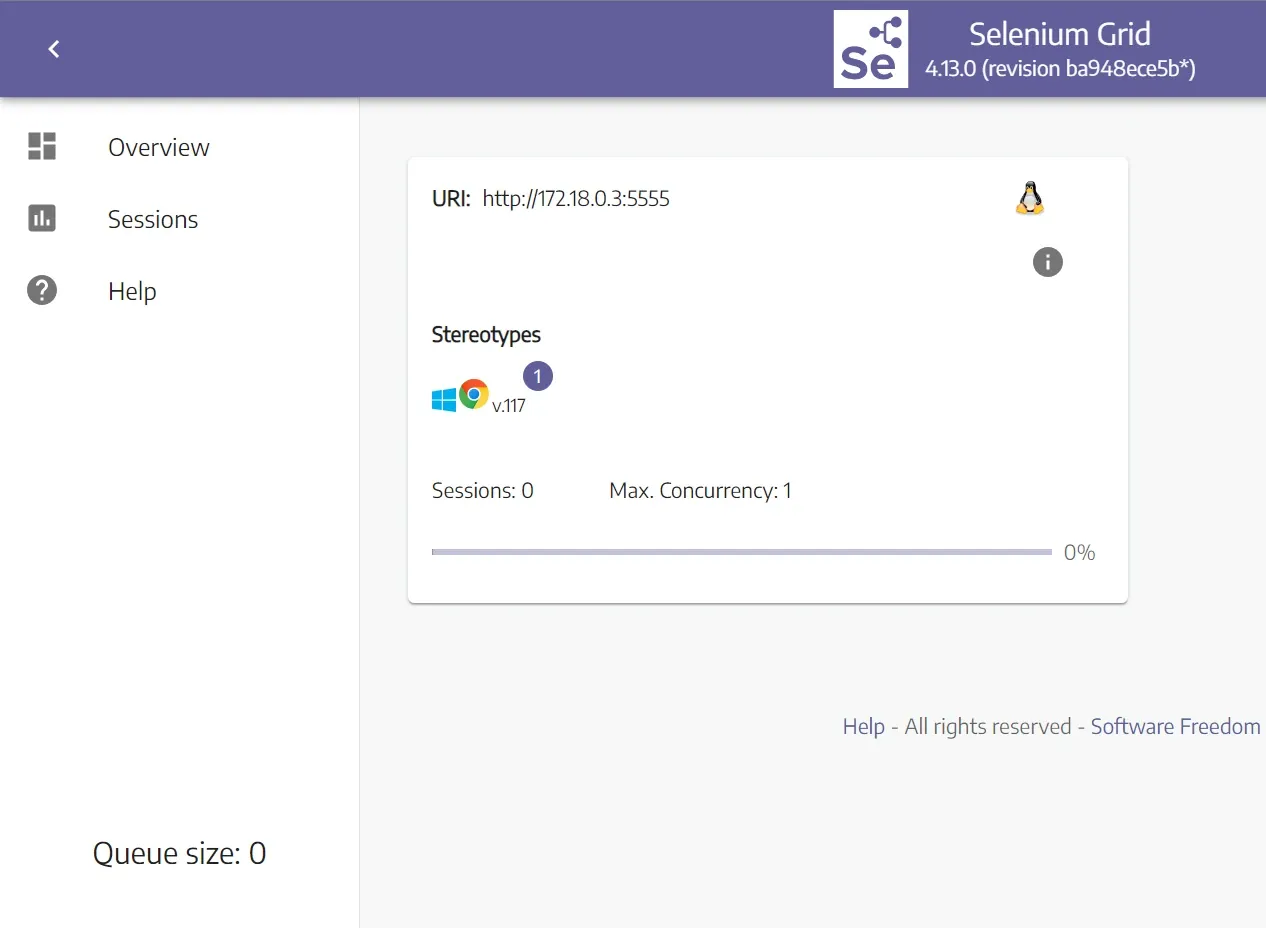Switch to the Sessions page
Image resolution: width=1266 pixels, height=928 pixels.
click(x=152, y=219)
